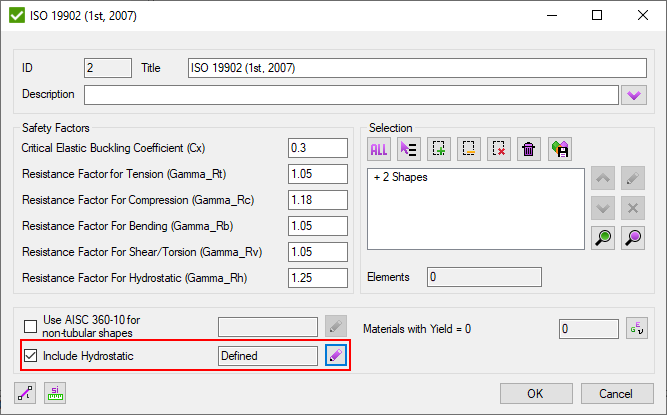Click the Description text field
The height and width of the screenshot is (415, 667).
click(x=351, y=95)
